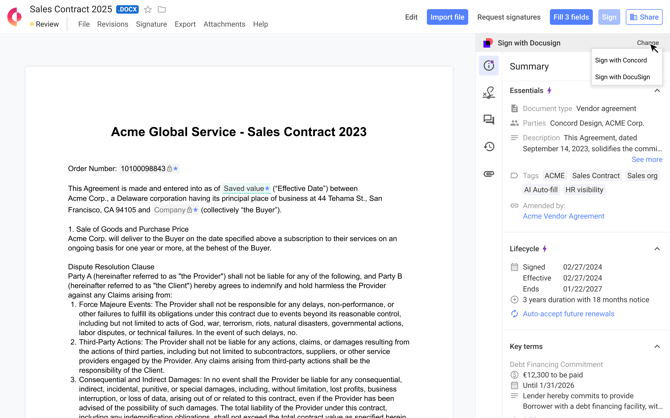Click the auto-renewal refresh icon
This screenshot has height=418, width=670.
click(x=514, y=314)
